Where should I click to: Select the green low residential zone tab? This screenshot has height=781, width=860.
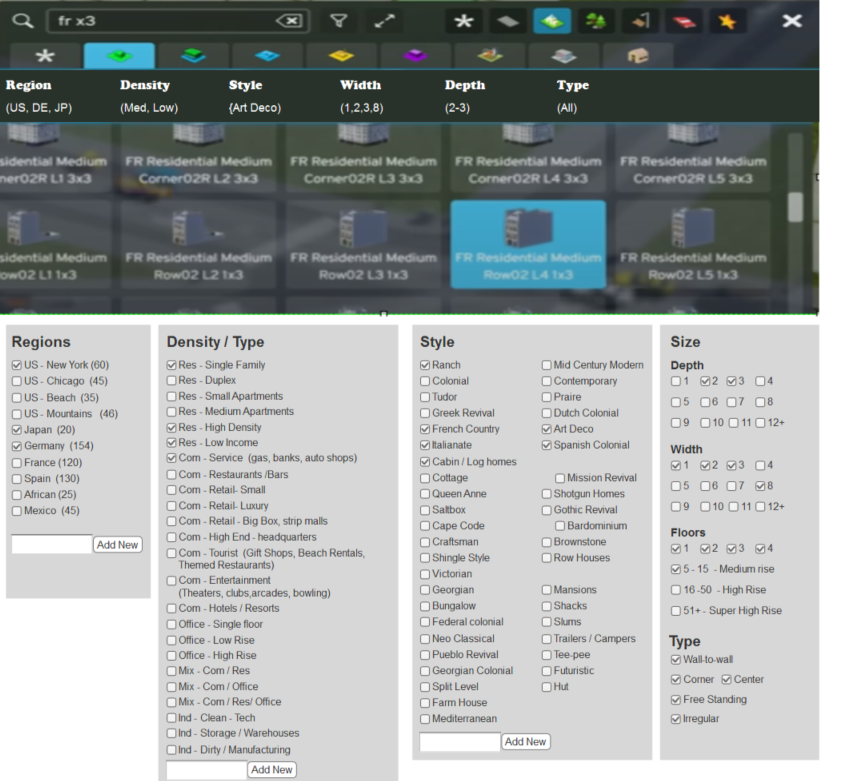pyautogui.click(x=119, y=55)
